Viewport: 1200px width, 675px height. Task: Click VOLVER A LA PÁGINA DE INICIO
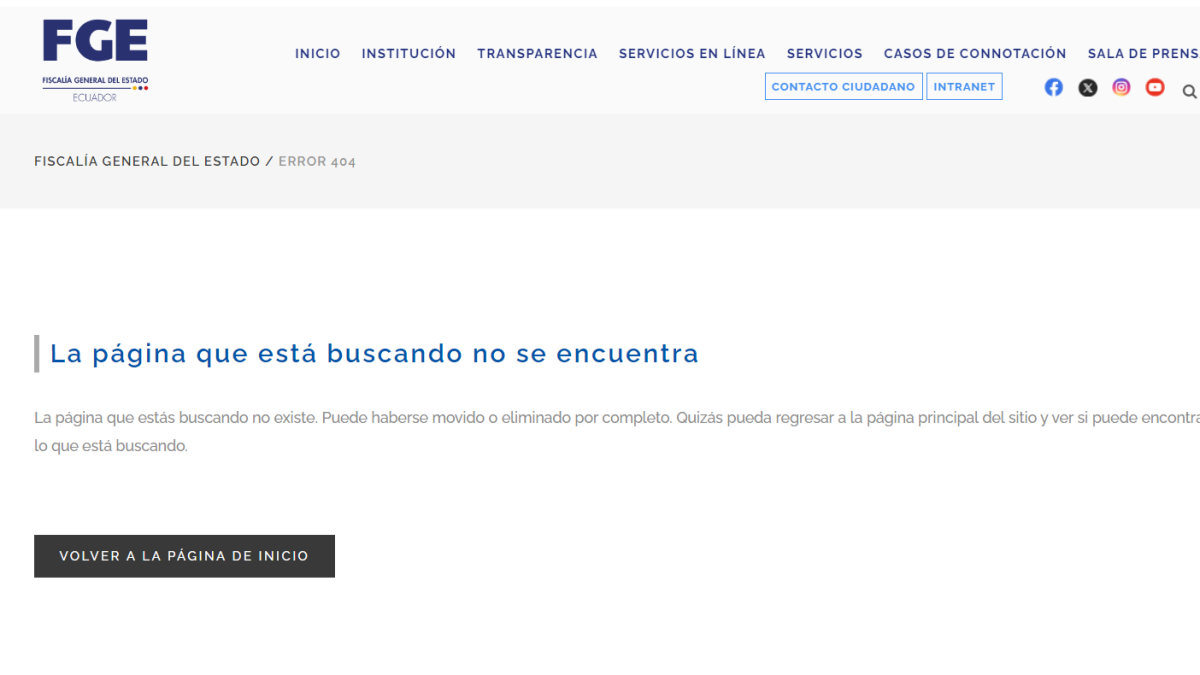[x=184, y=555]
